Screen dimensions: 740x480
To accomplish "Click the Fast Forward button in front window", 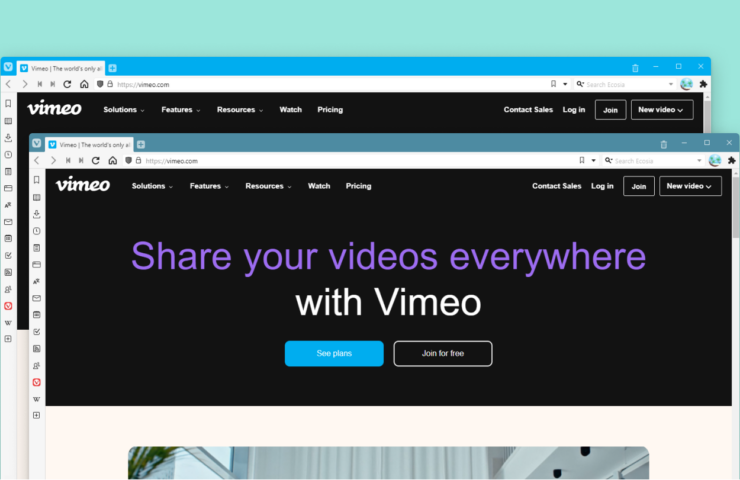I will click(81, 160).
